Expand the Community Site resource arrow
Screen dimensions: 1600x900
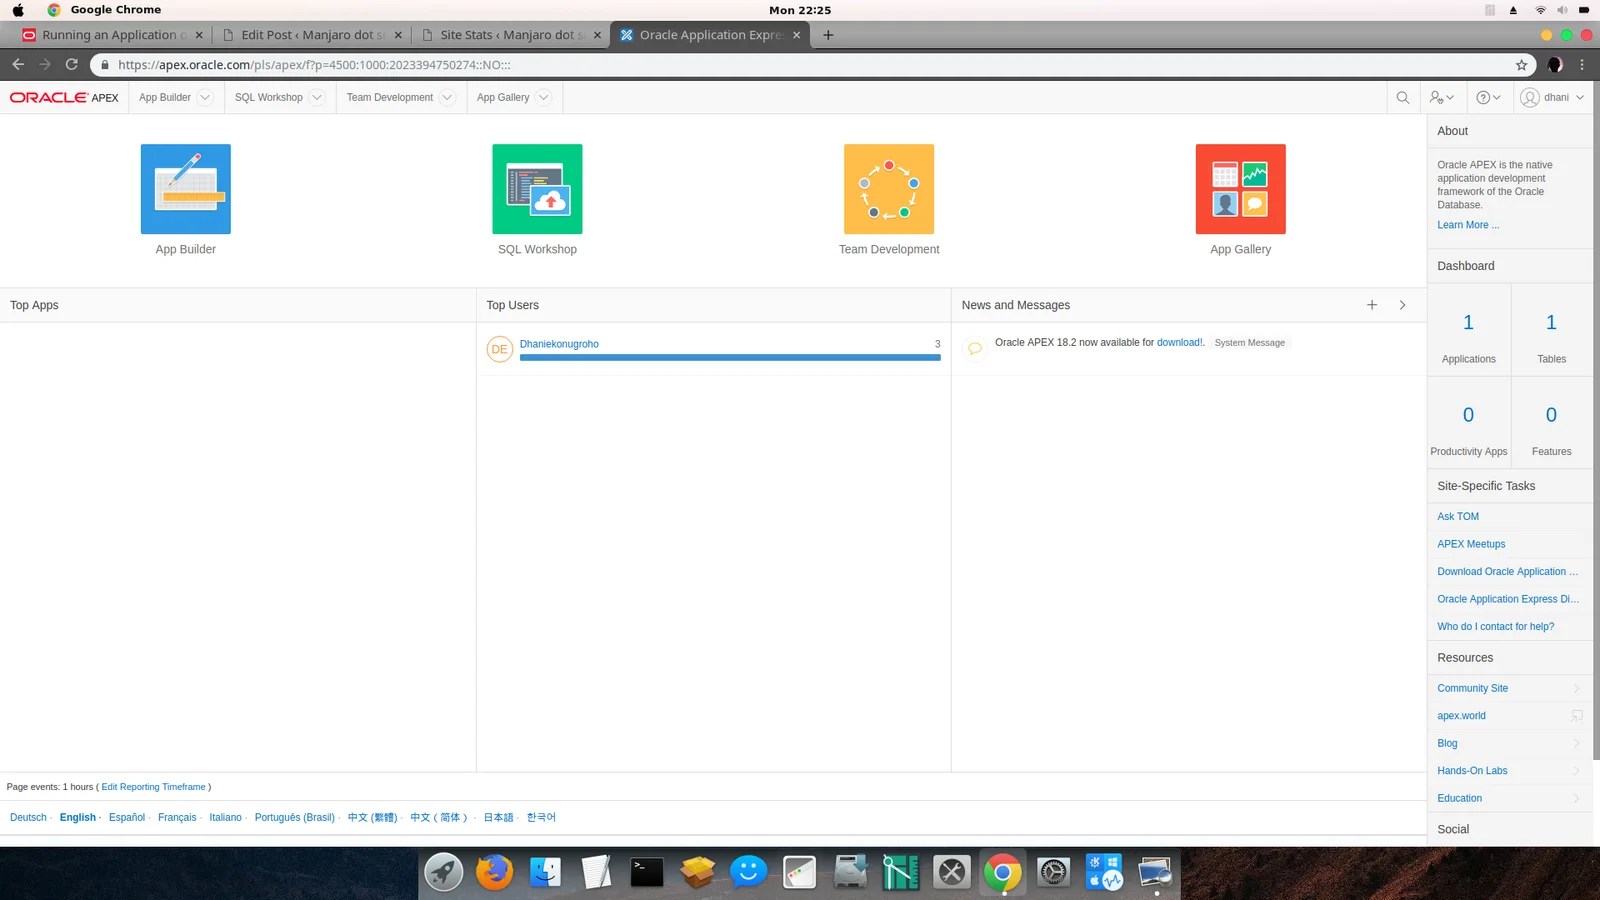point(1577,688)
